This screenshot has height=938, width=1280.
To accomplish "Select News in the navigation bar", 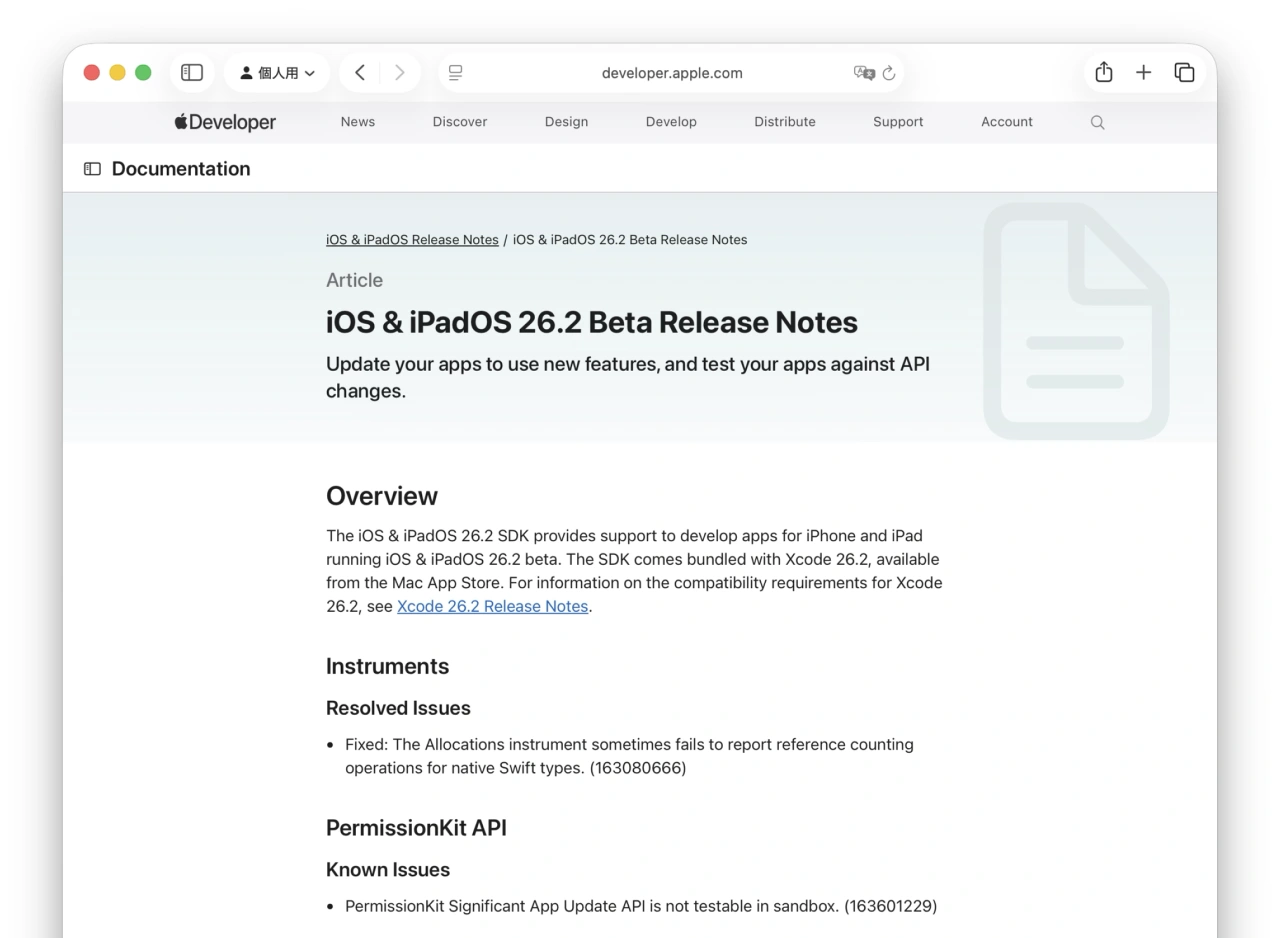I will tap(357, 121).
